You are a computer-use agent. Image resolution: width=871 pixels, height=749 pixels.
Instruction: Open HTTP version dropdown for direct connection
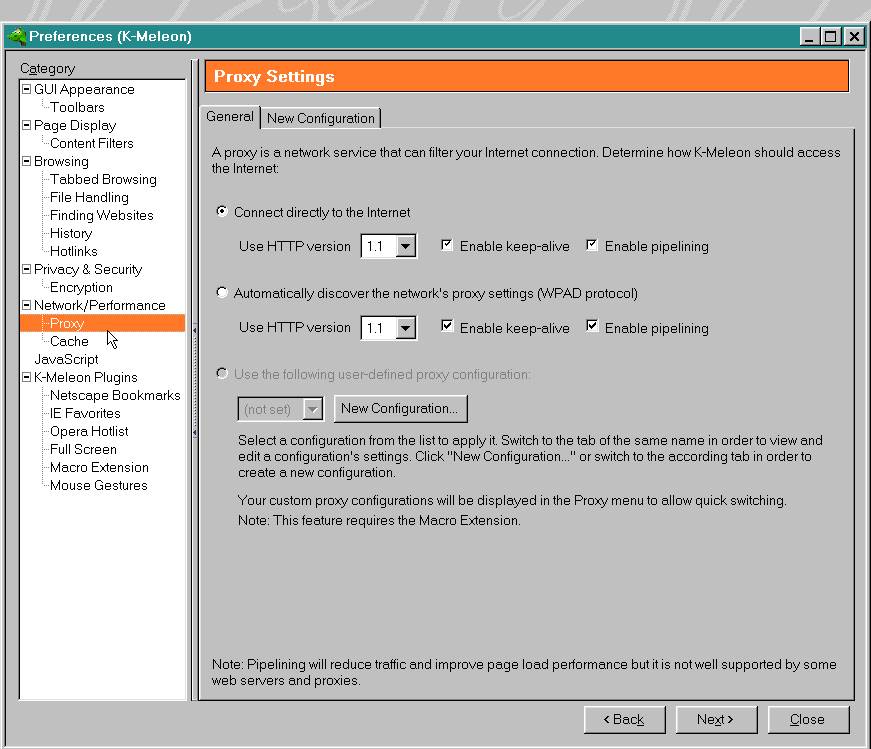[405, 247]
